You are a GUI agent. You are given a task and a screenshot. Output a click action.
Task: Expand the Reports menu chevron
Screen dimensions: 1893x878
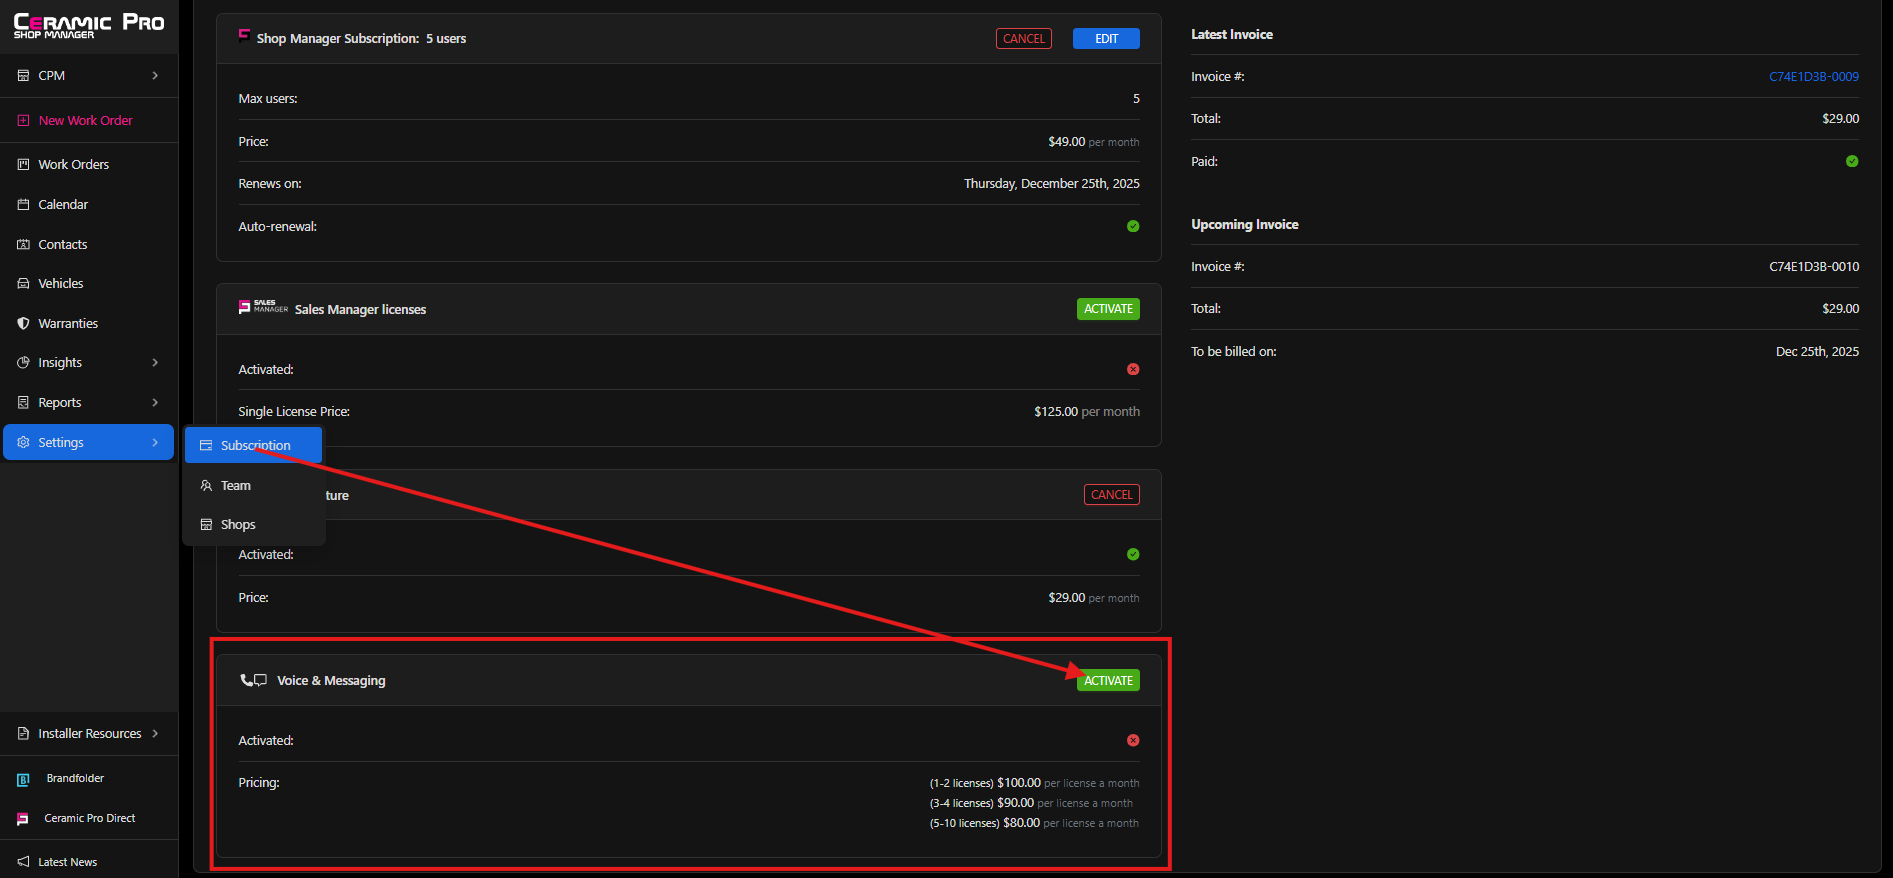[155, 403]
